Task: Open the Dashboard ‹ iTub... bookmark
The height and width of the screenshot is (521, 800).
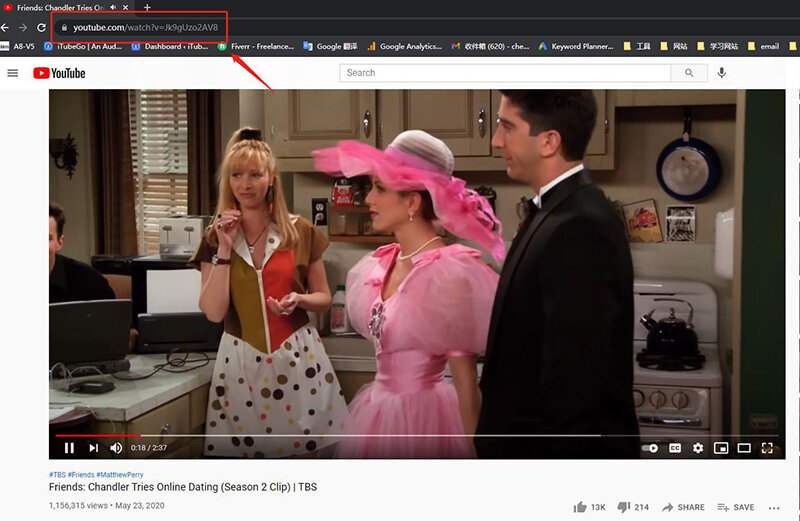Action: point(170,46)
